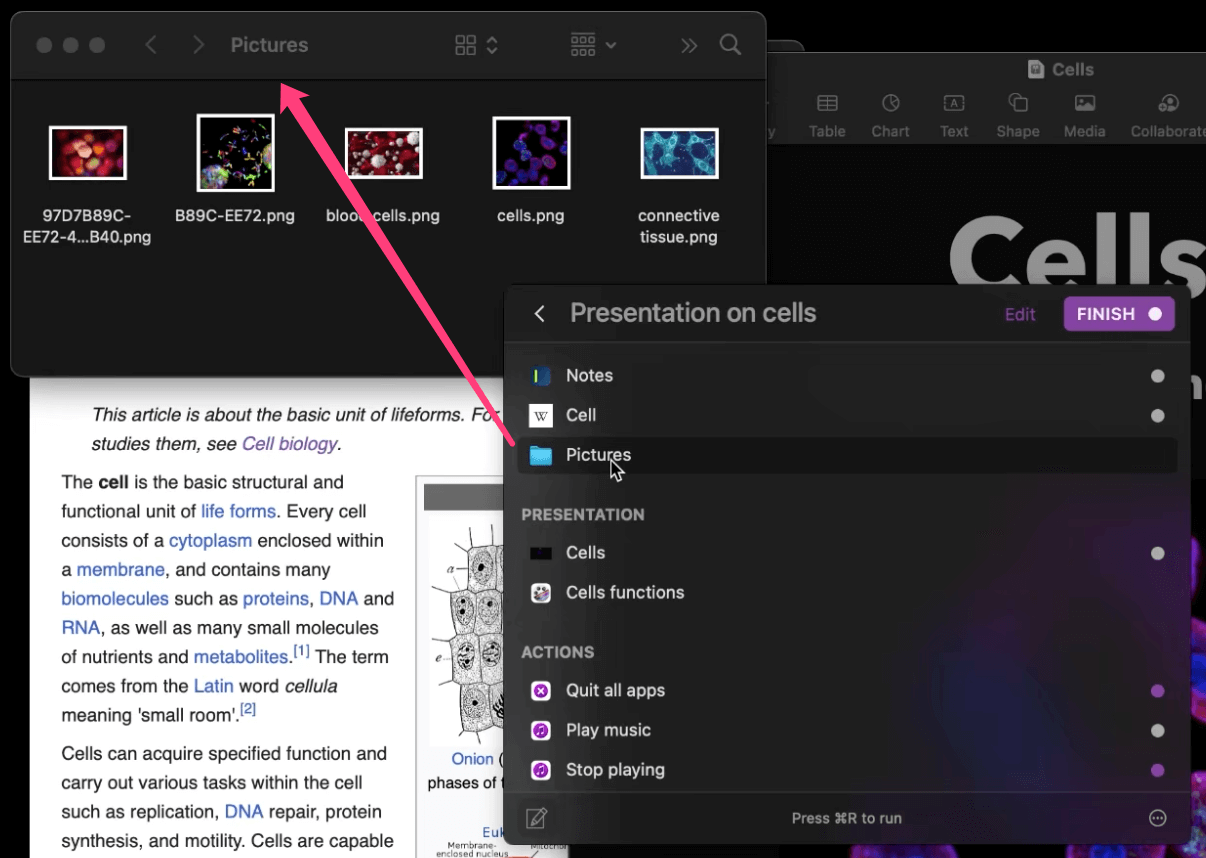Open Collaborate in Keynote toolbar
The image size is (1206, 858).
click(x=1167, y=116)
